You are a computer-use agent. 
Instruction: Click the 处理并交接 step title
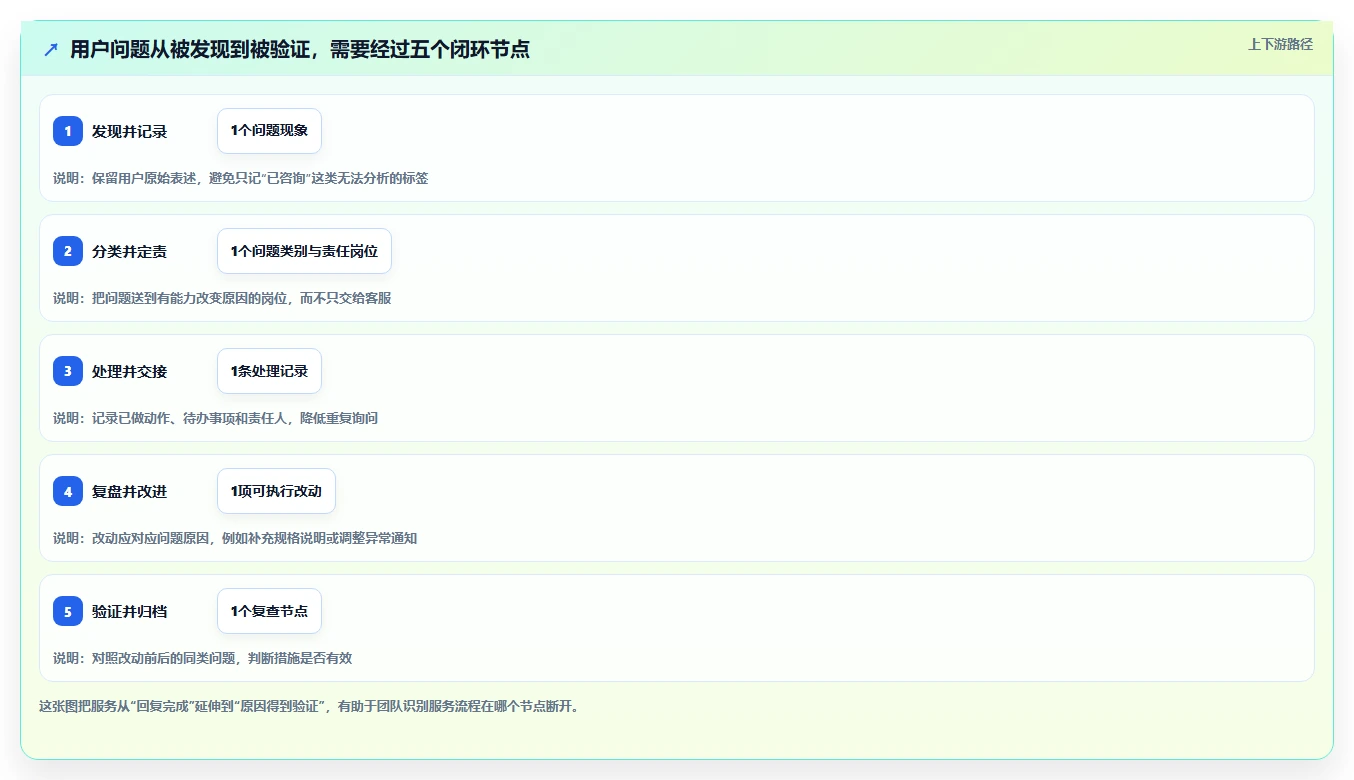pyautogui.click(x=129, y=371)
